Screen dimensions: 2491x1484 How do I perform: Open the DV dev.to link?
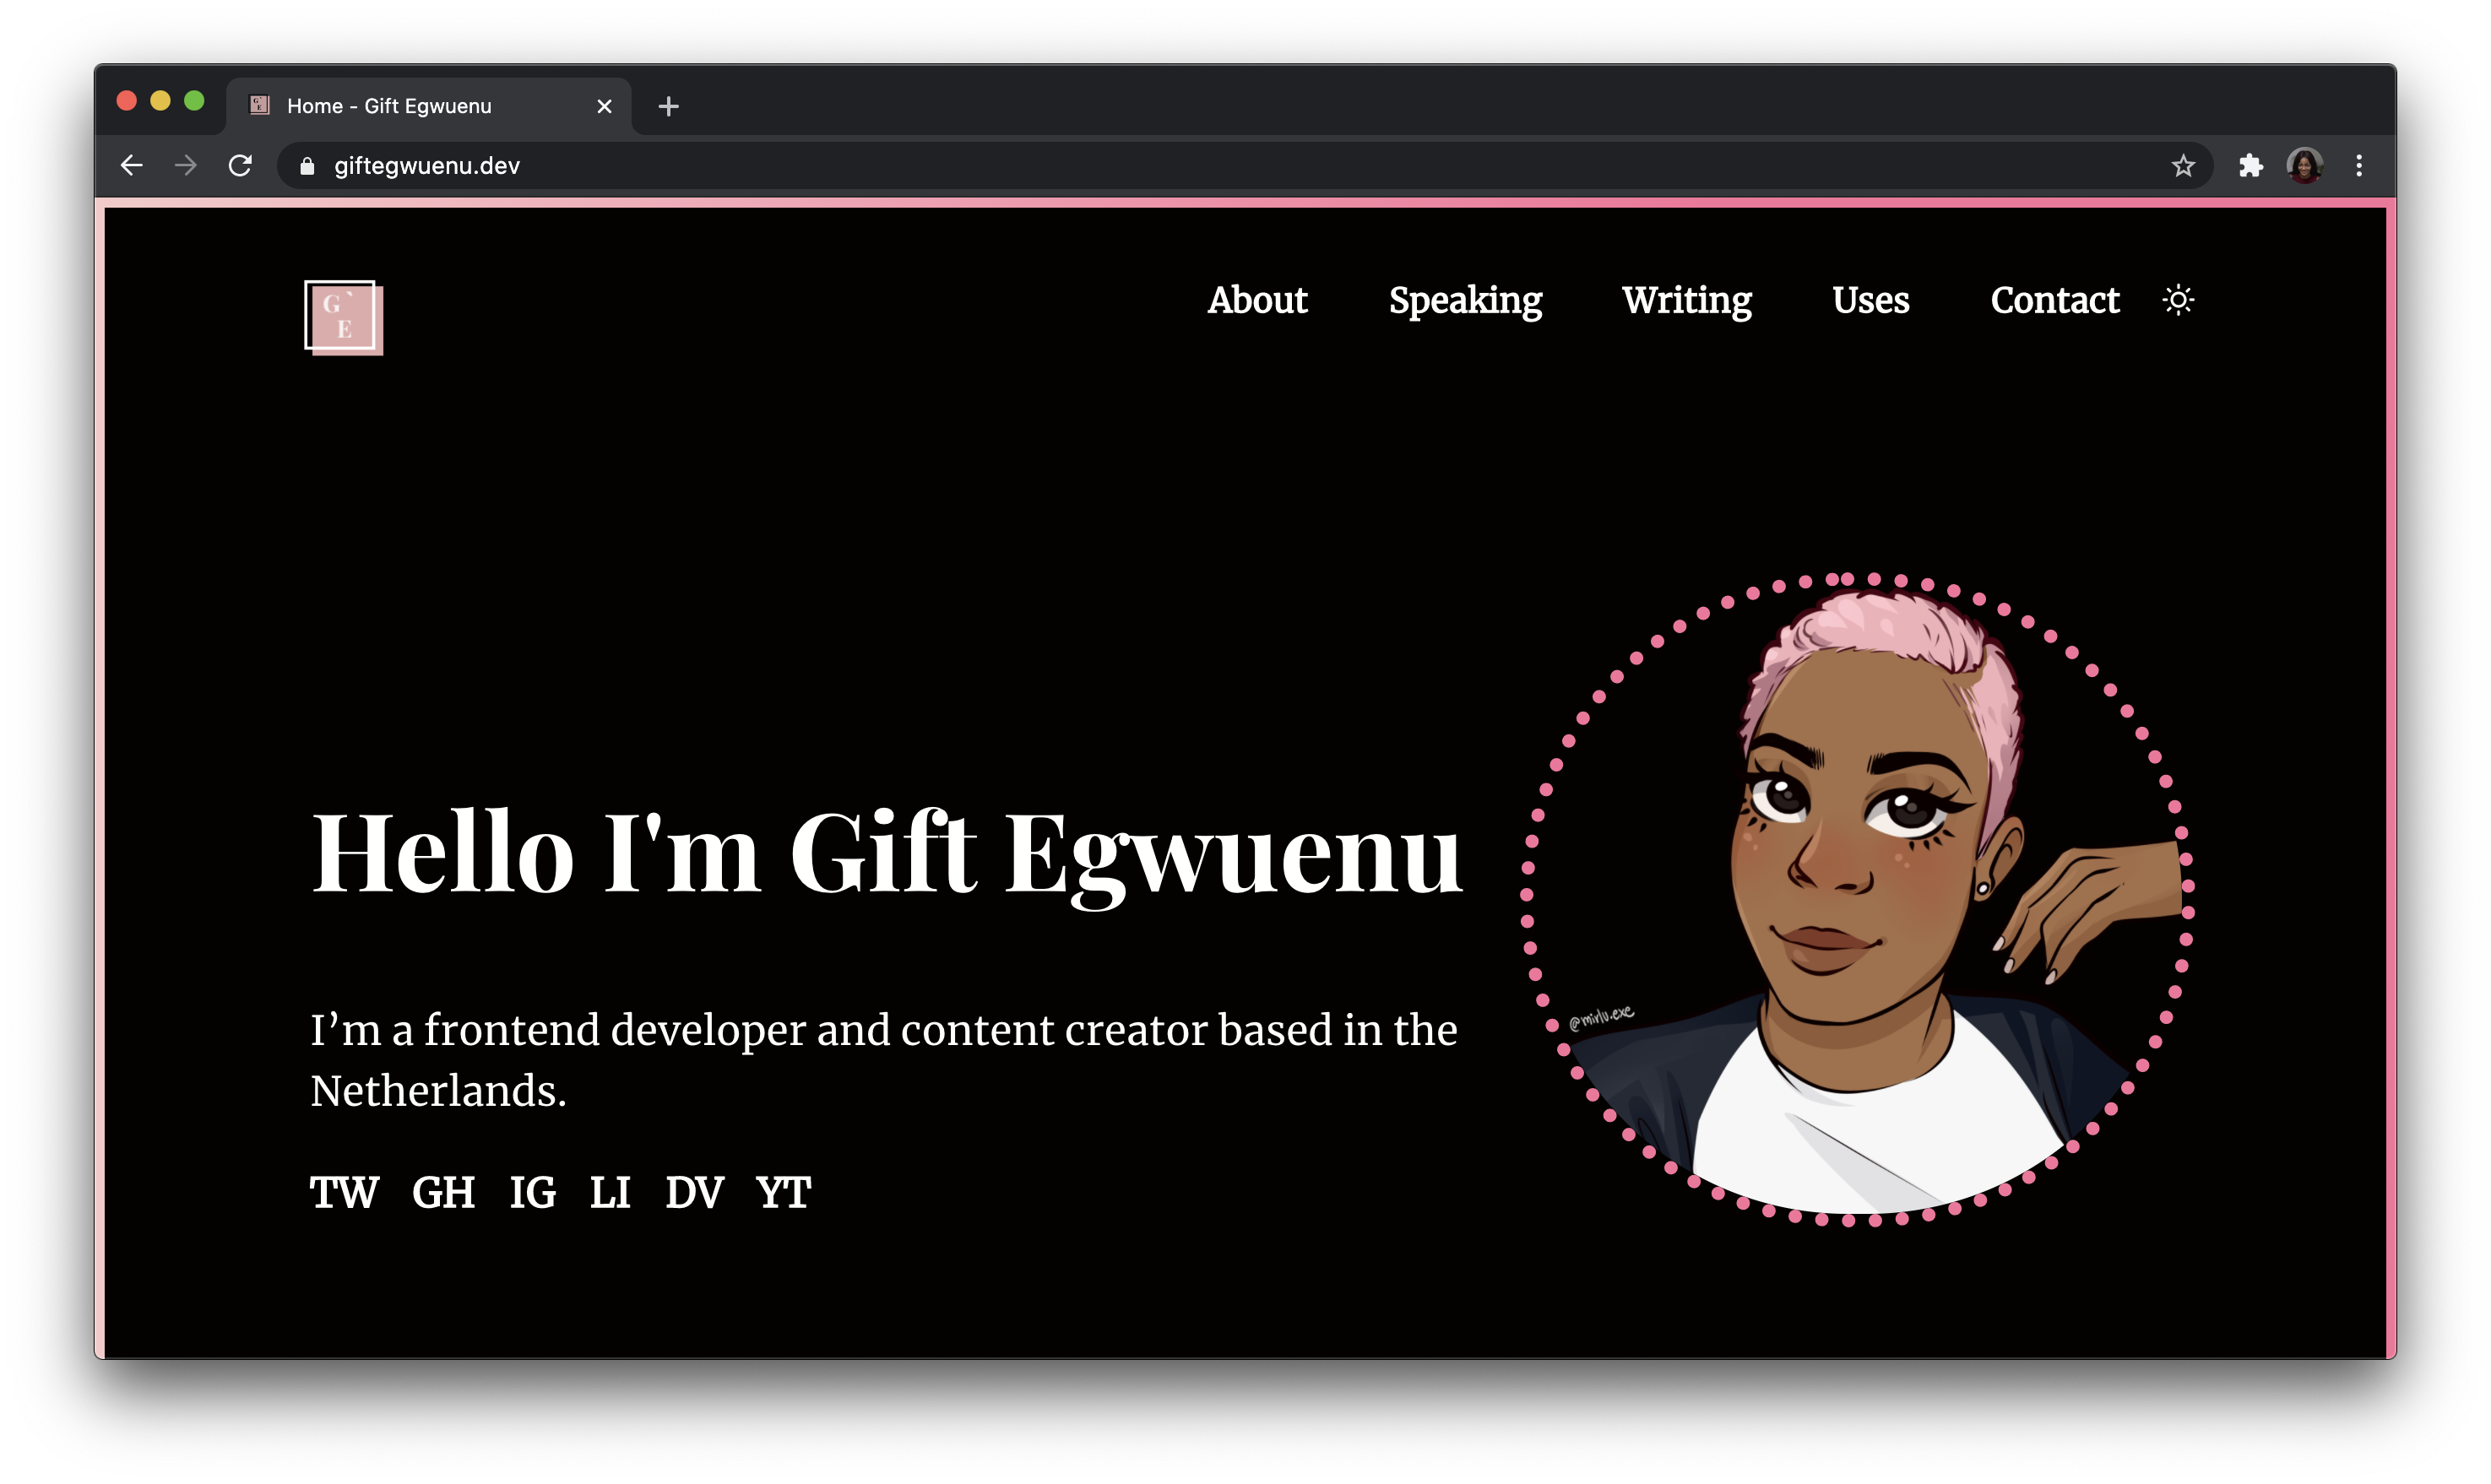(x=694, y=1192)
